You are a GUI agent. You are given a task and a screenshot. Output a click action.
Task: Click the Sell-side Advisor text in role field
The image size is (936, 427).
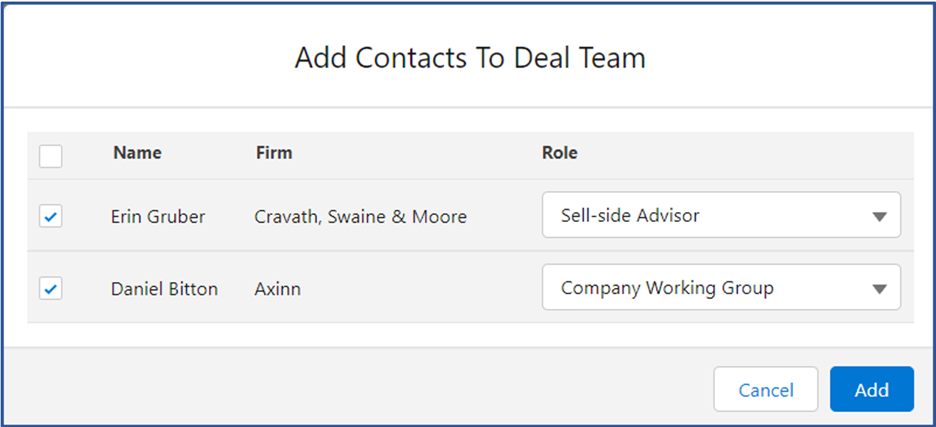[630, 215]
